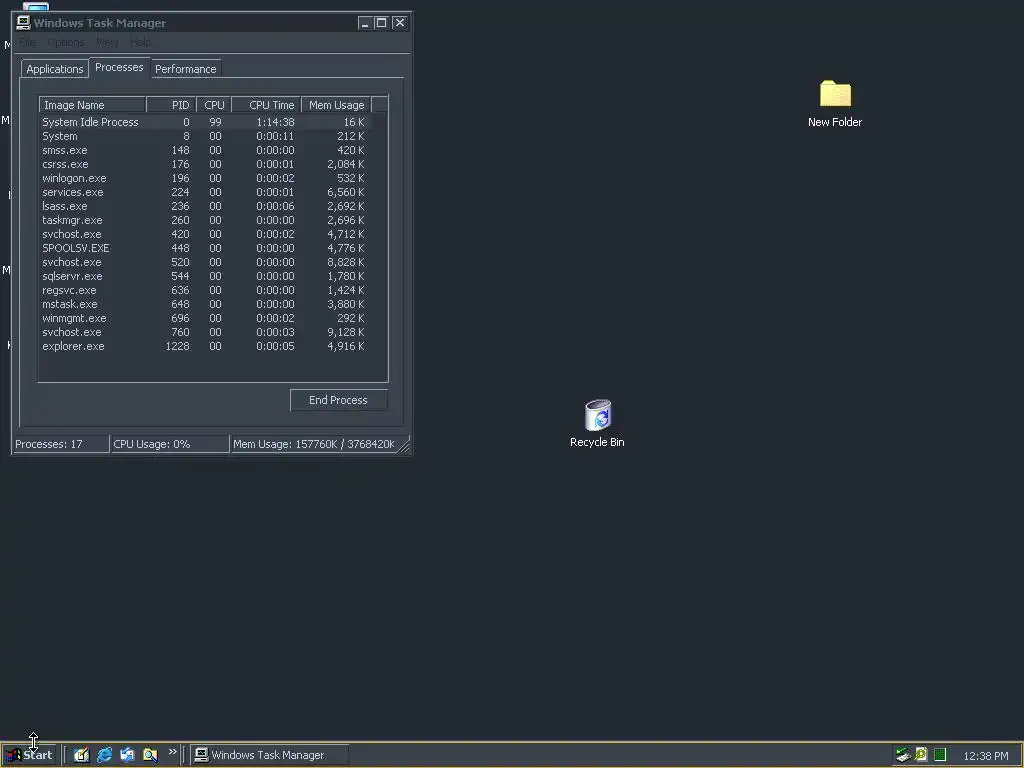
Task: Select the Recycle Bin desktop icon
Action: [597, 423]
